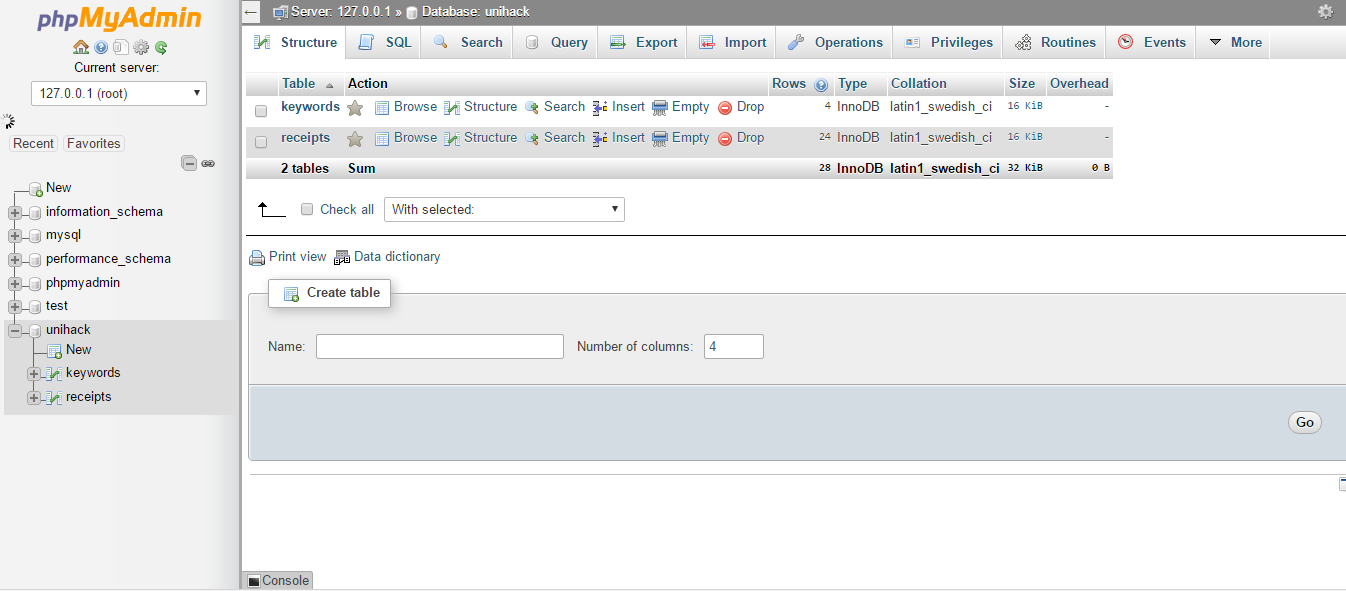Expand the information_schema database node
This screenshot has width=1346, height=591.
coord(14,212)
